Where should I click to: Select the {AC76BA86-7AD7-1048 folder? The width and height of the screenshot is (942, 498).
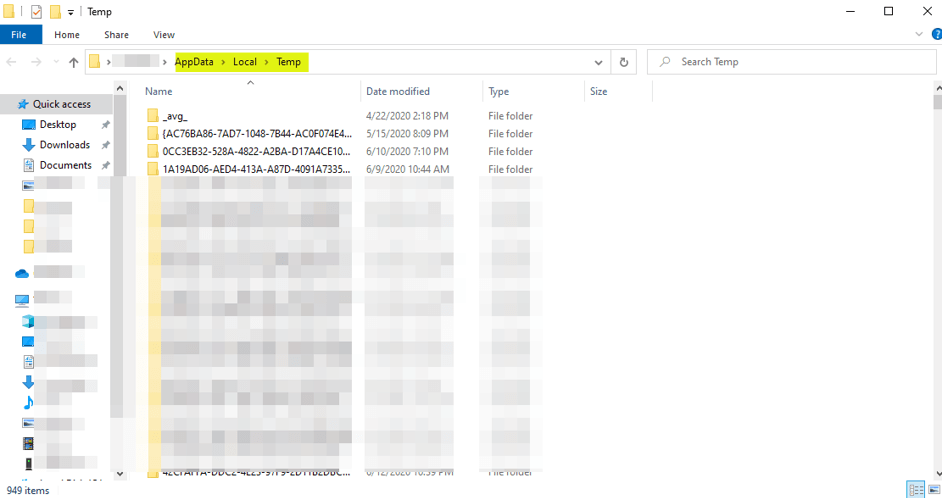point(257,133)
